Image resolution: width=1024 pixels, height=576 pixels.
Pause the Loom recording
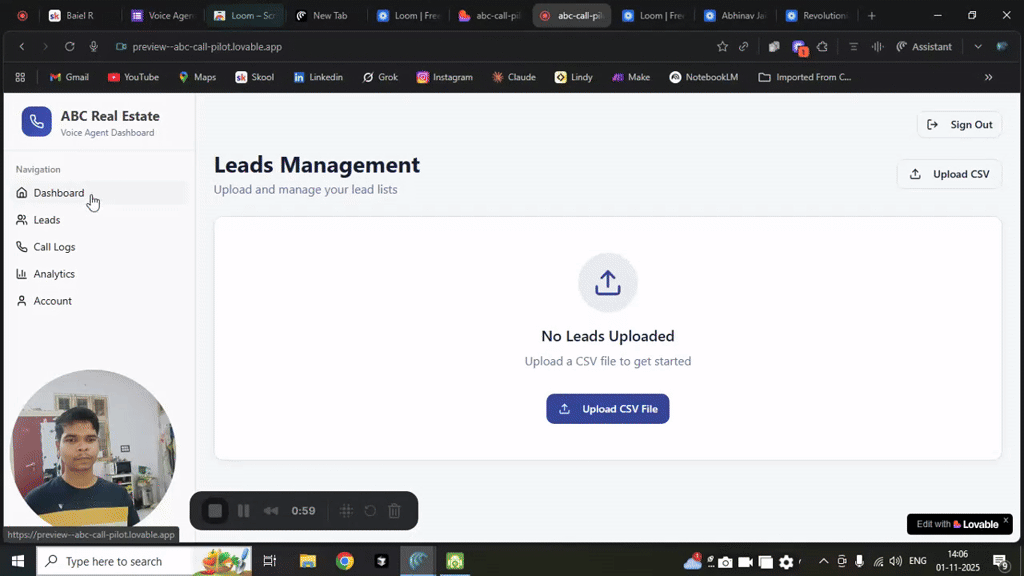pyautogui.click(x=244, y=511)
